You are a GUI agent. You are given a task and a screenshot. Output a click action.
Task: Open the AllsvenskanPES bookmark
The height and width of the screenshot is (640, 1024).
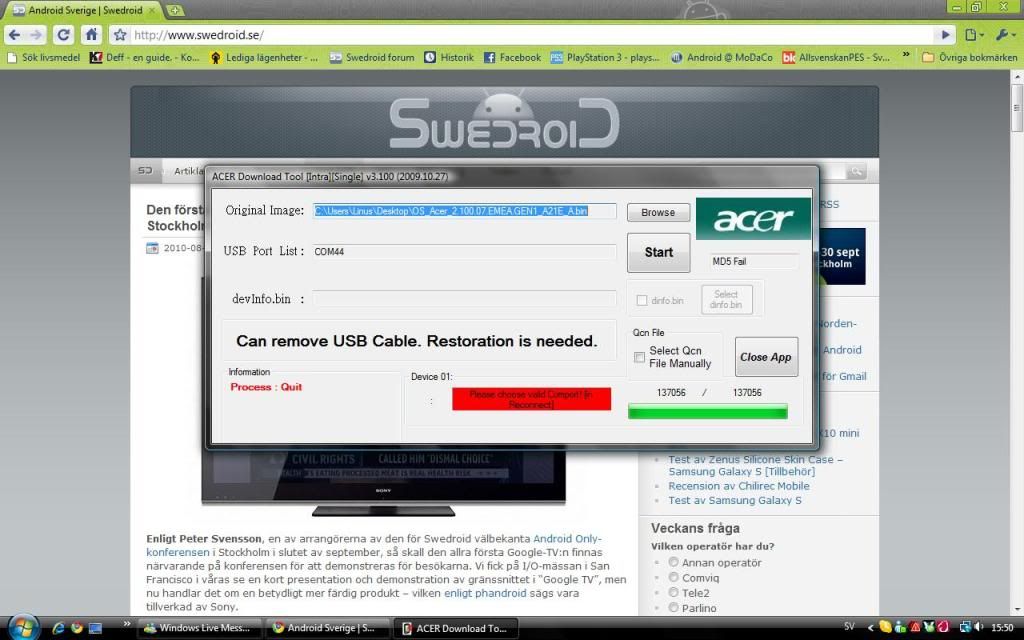coord(836,57)
